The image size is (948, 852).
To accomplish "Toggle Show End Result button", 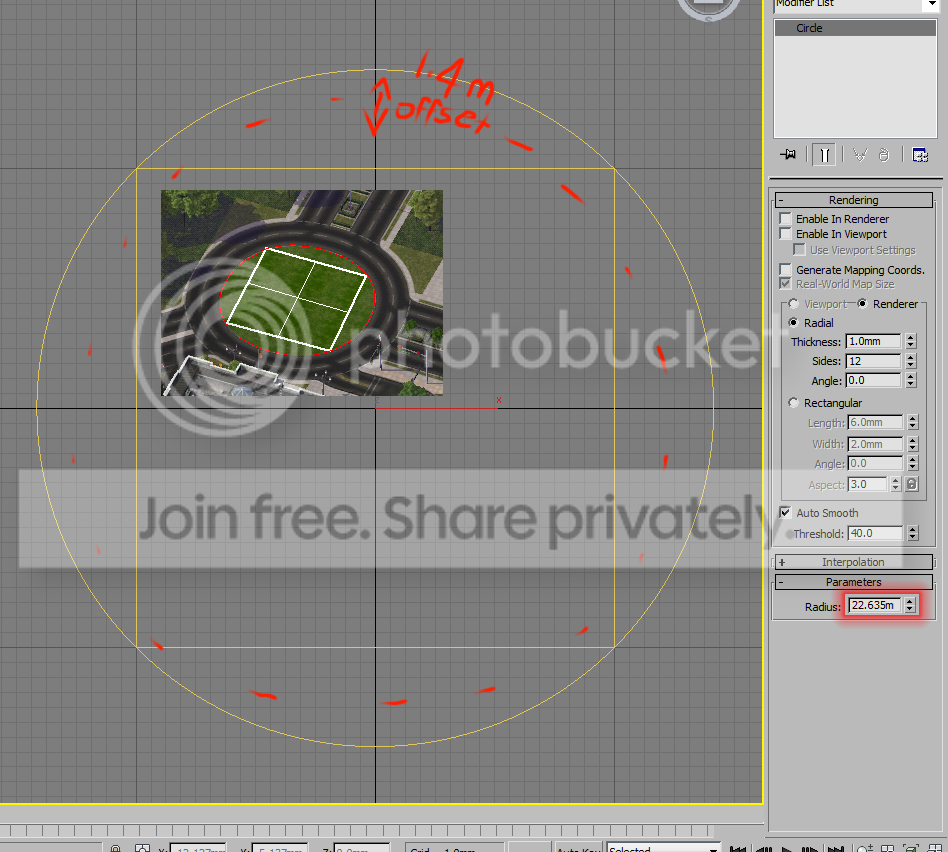I will [824, 155].
